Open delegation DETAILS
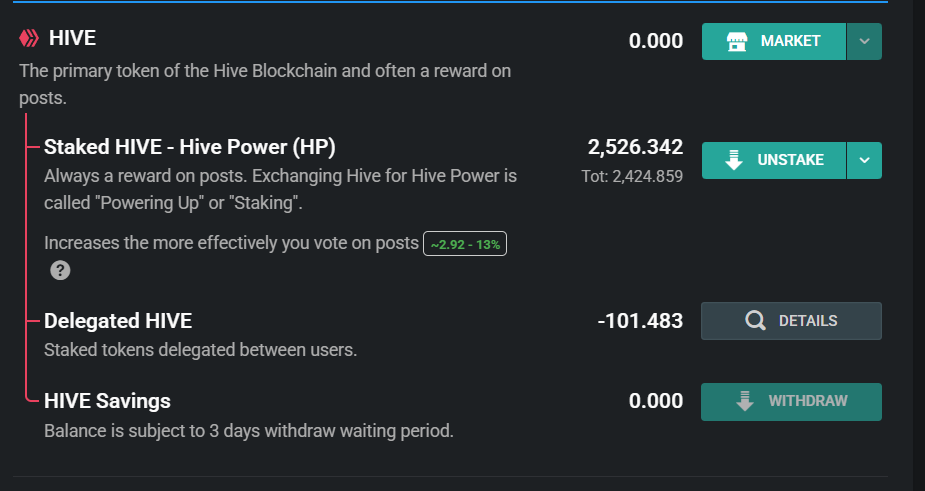This screenshot has width=925, height=491. (791, 321)
